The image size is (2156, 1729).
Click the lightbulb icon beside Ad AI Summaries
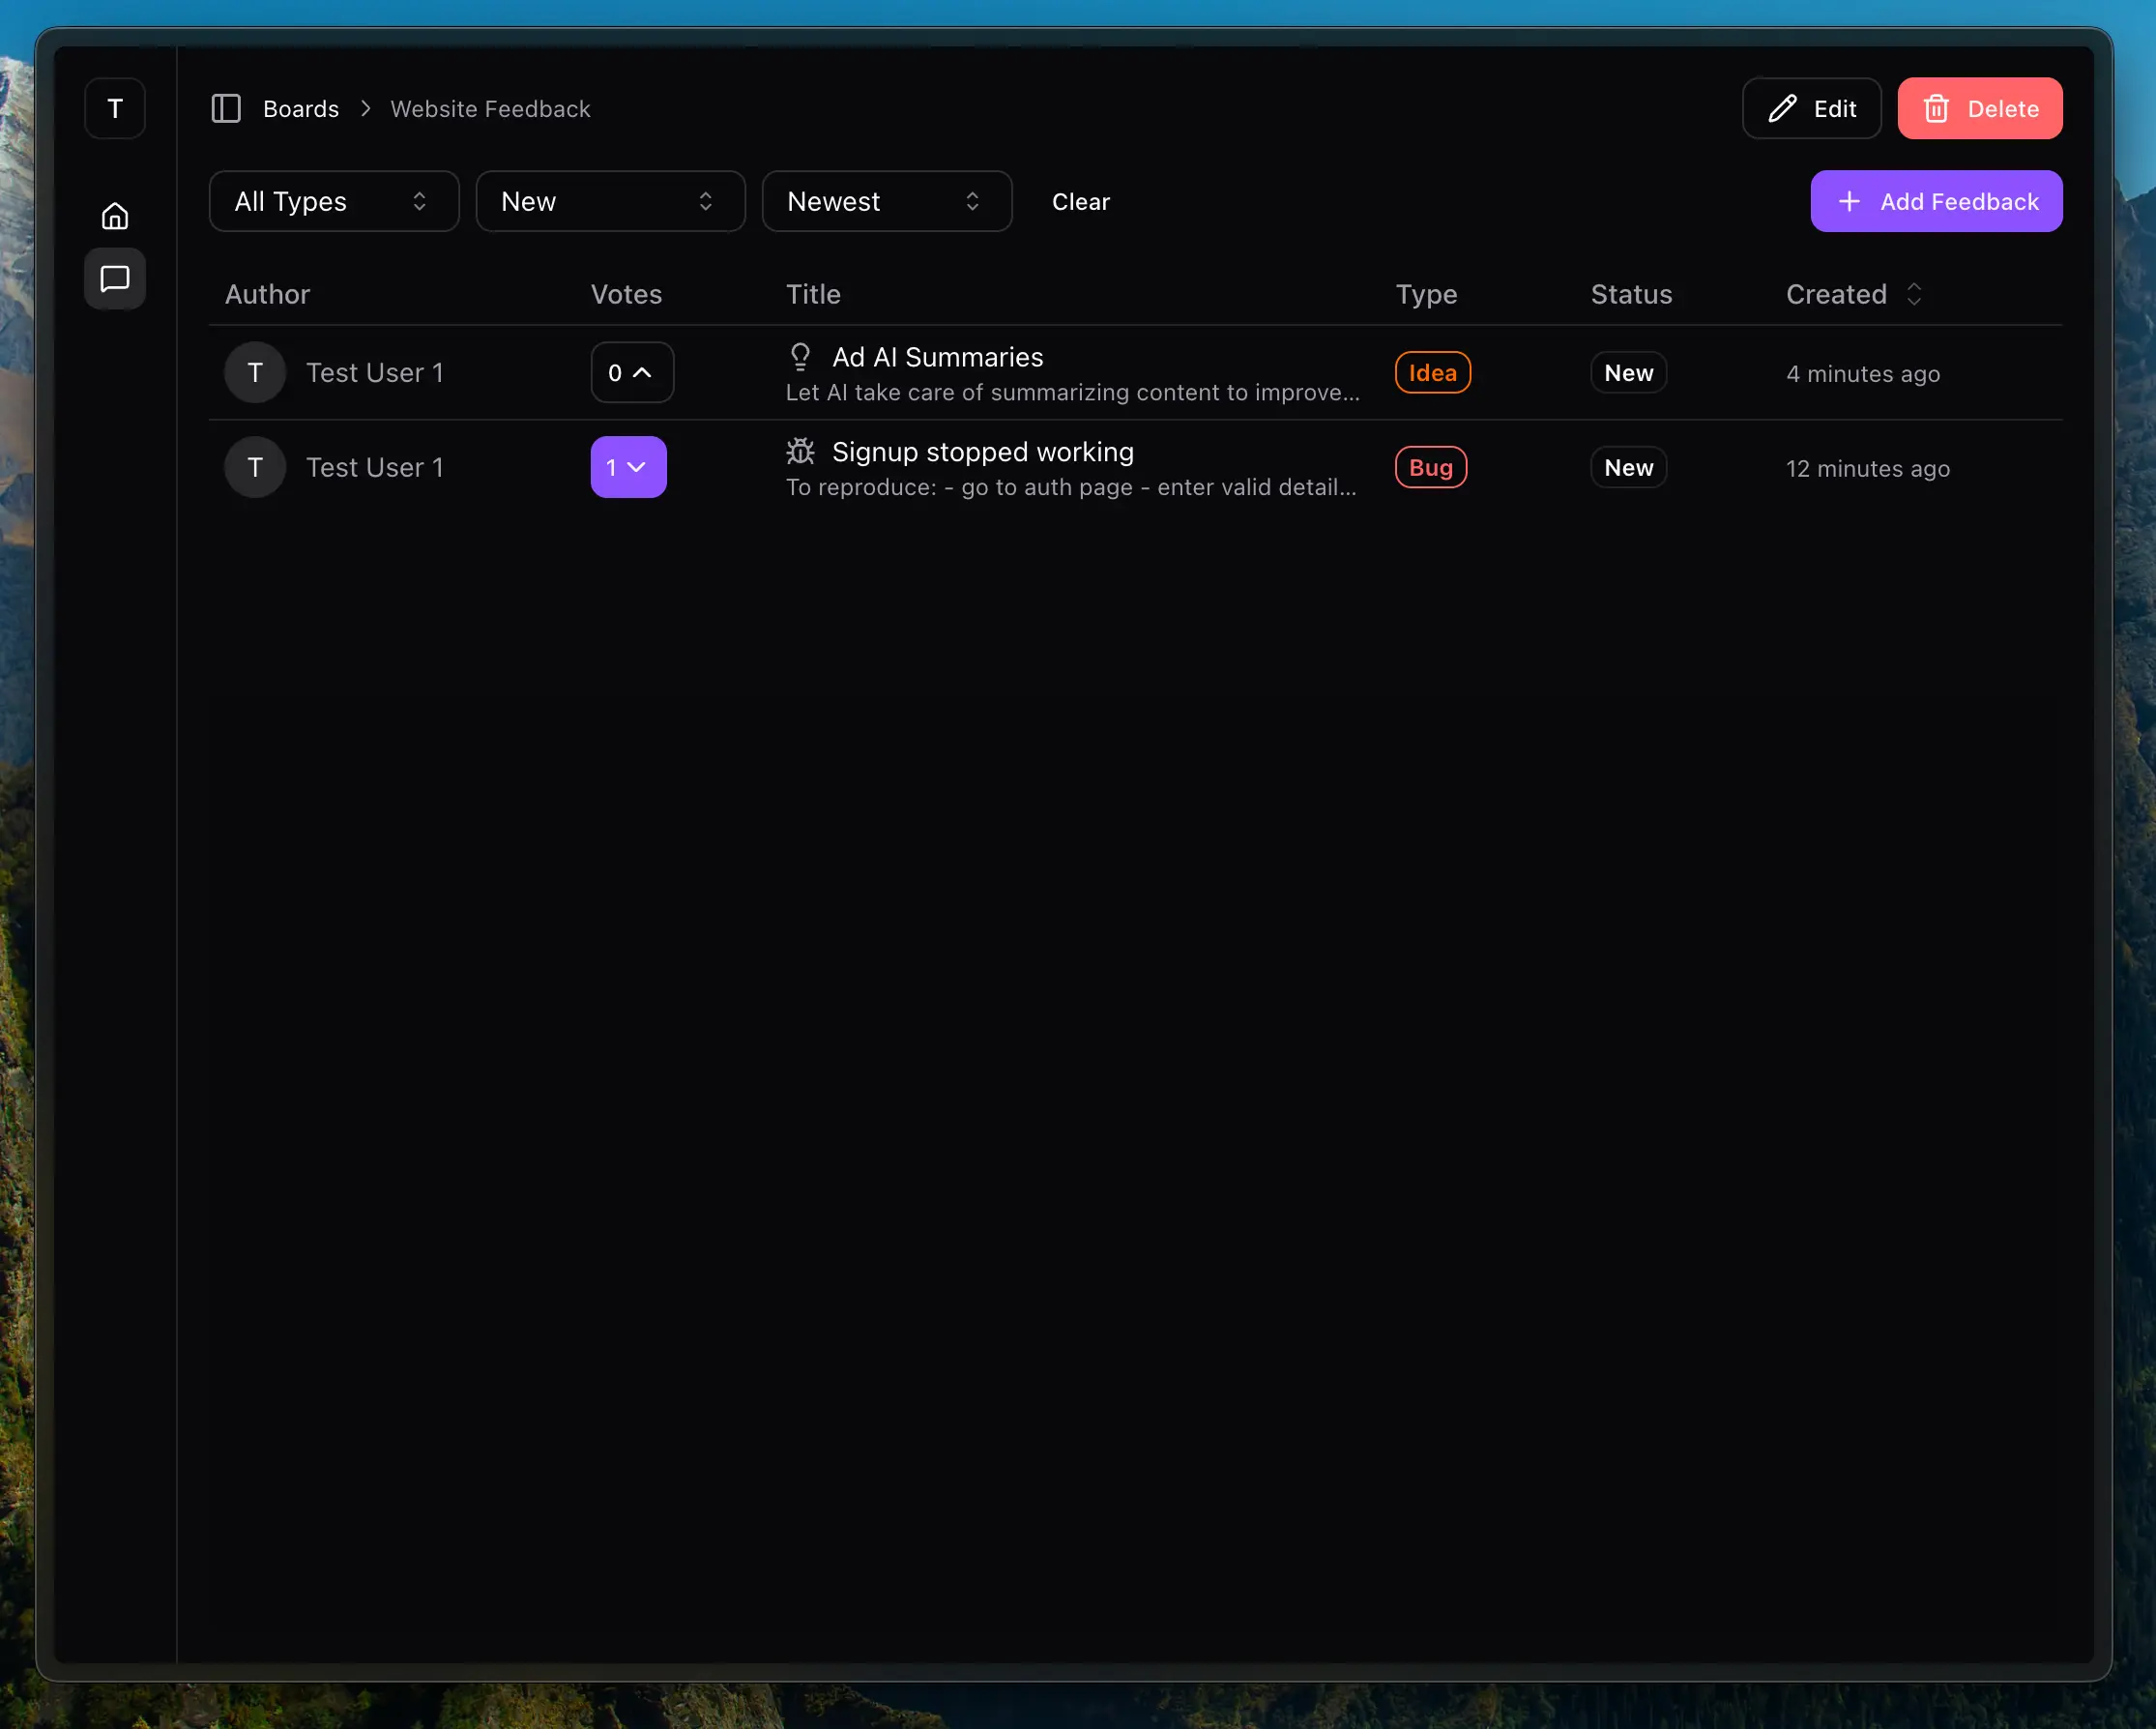click(800, 356)
